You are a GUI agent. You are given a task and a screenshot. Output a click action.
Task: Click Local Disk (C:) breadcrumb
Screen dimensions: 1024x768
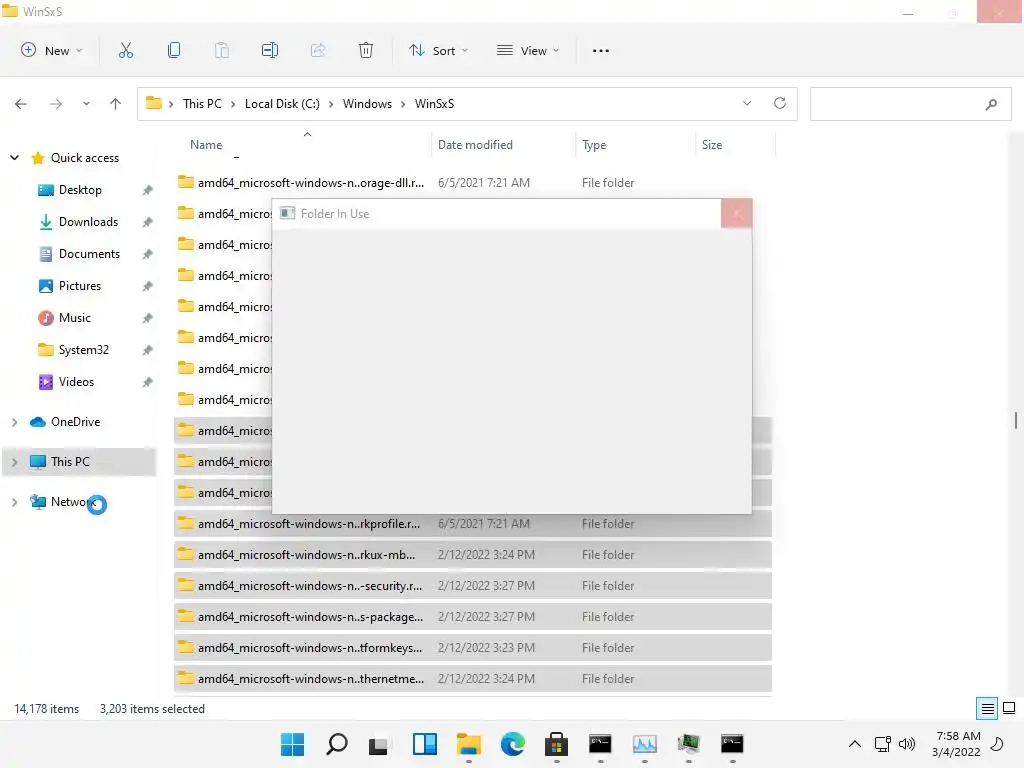(x=282, y=104)
